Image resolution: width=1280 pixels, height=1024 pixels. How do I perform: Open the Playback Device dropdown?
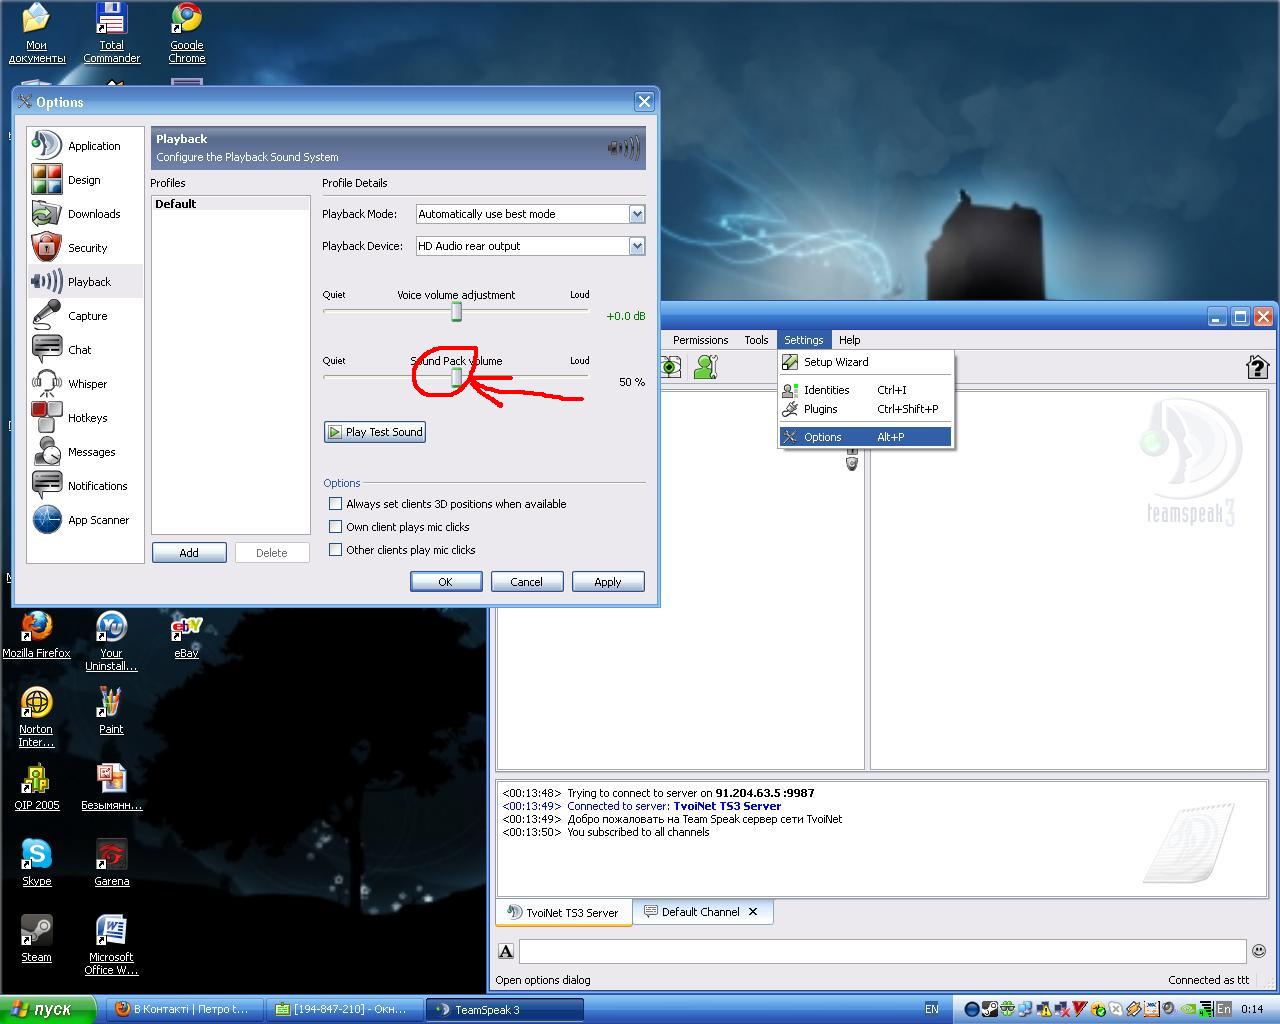[637, 246]
